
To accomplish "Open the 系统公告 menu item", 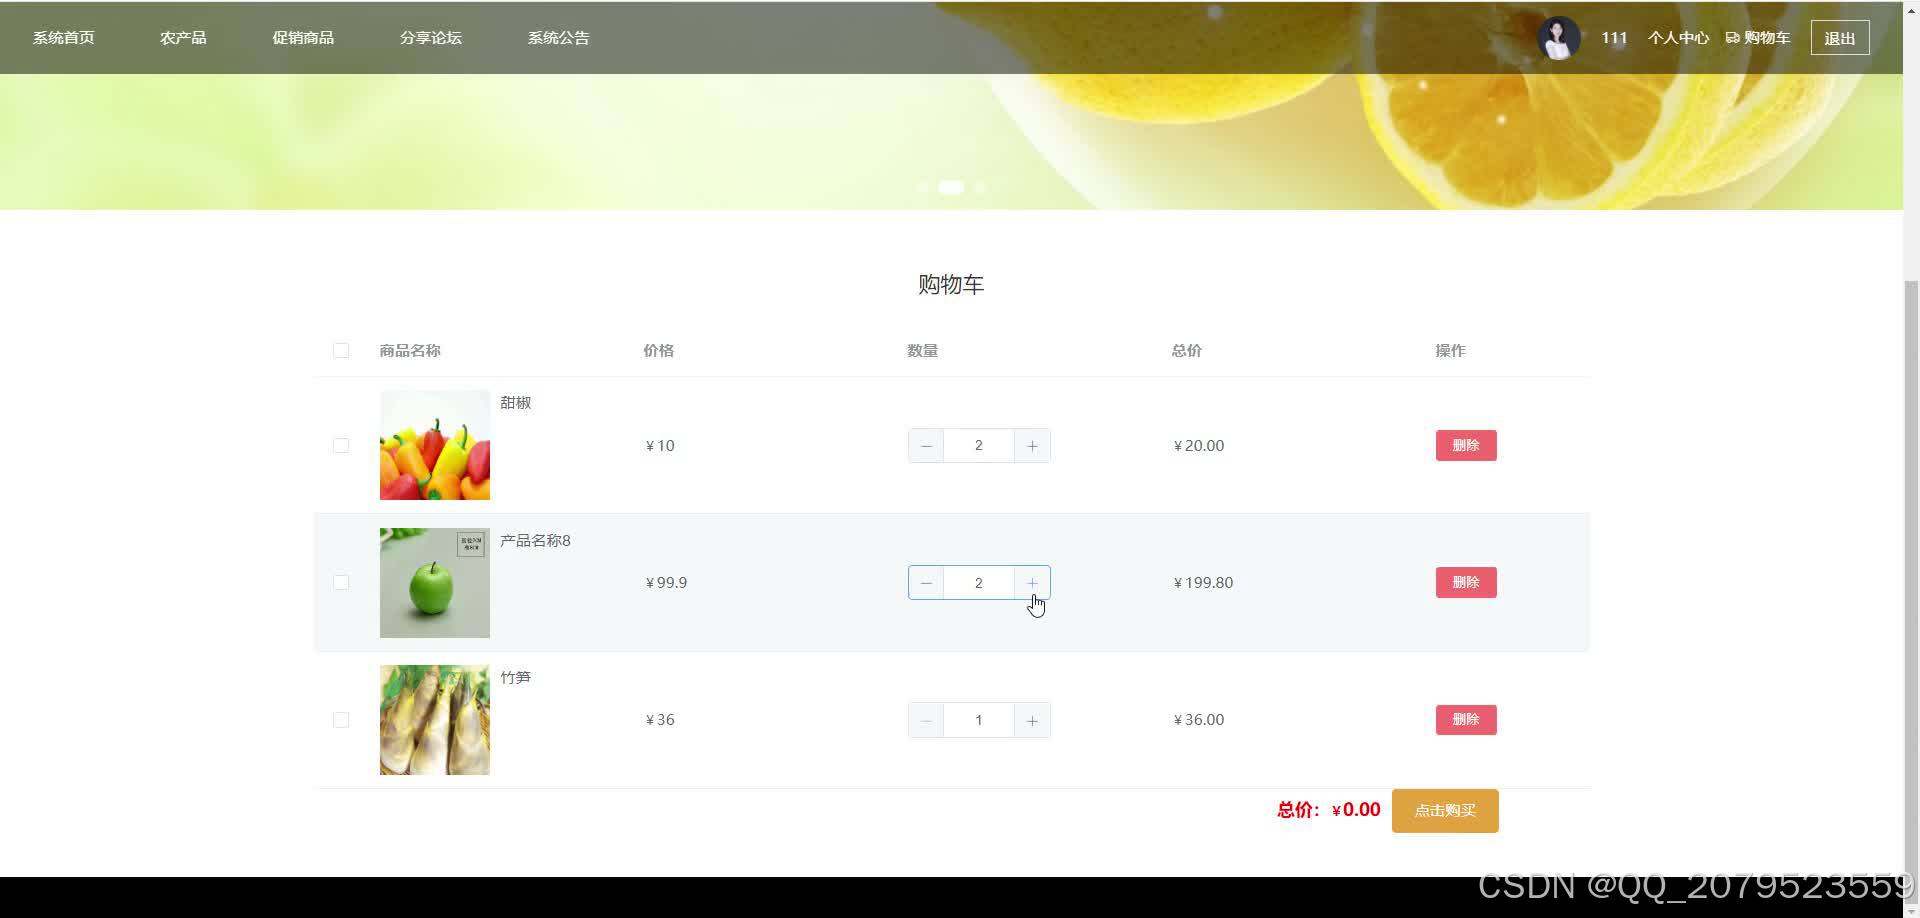I will [x=559, y=38].
